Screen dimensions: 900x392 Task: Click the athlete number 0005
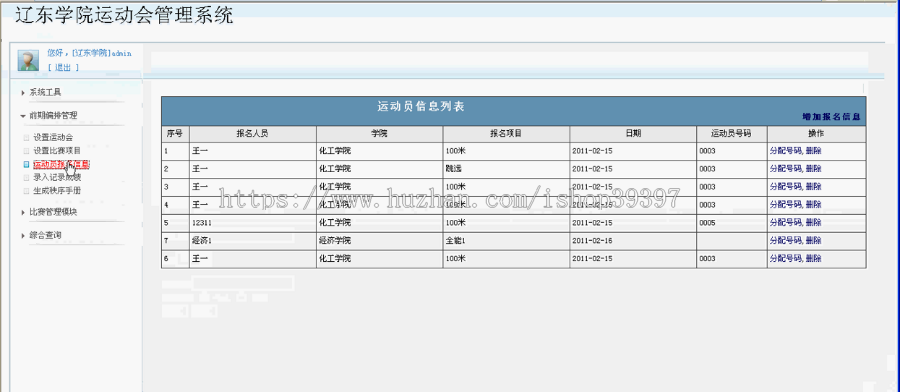708,222
